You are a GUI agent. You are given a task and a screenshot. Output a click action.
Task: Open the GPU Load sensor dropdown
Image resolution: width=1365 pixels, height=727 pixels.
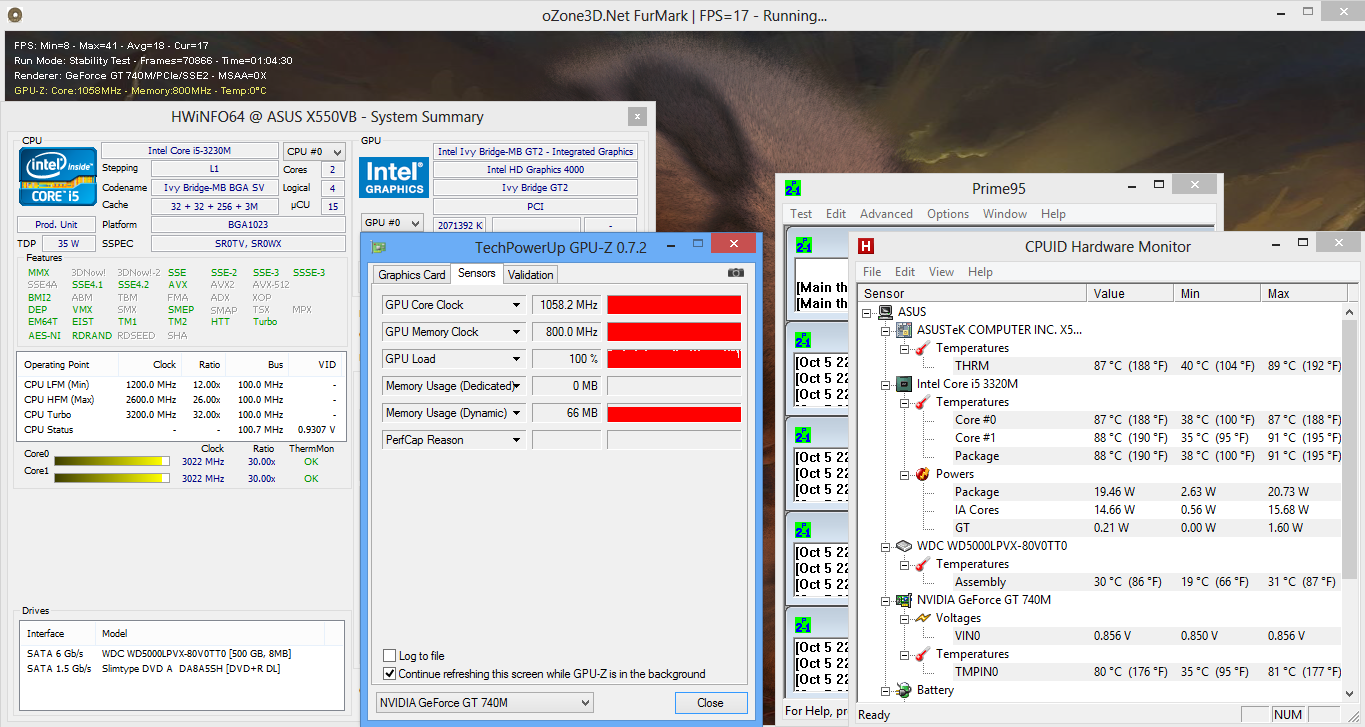click(517, 359)
